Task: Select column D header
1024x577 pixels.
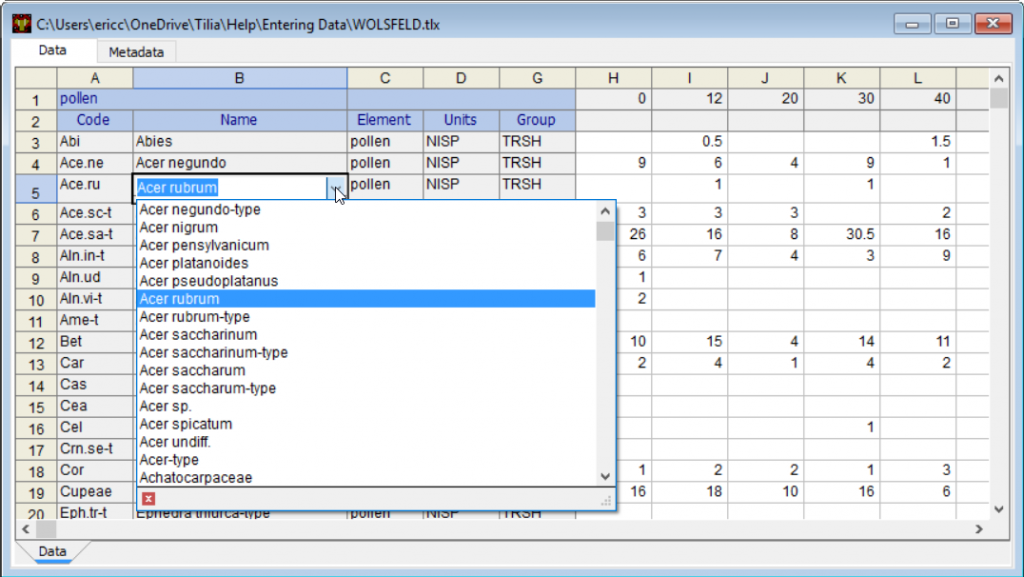Action: (x=461, y=78)
